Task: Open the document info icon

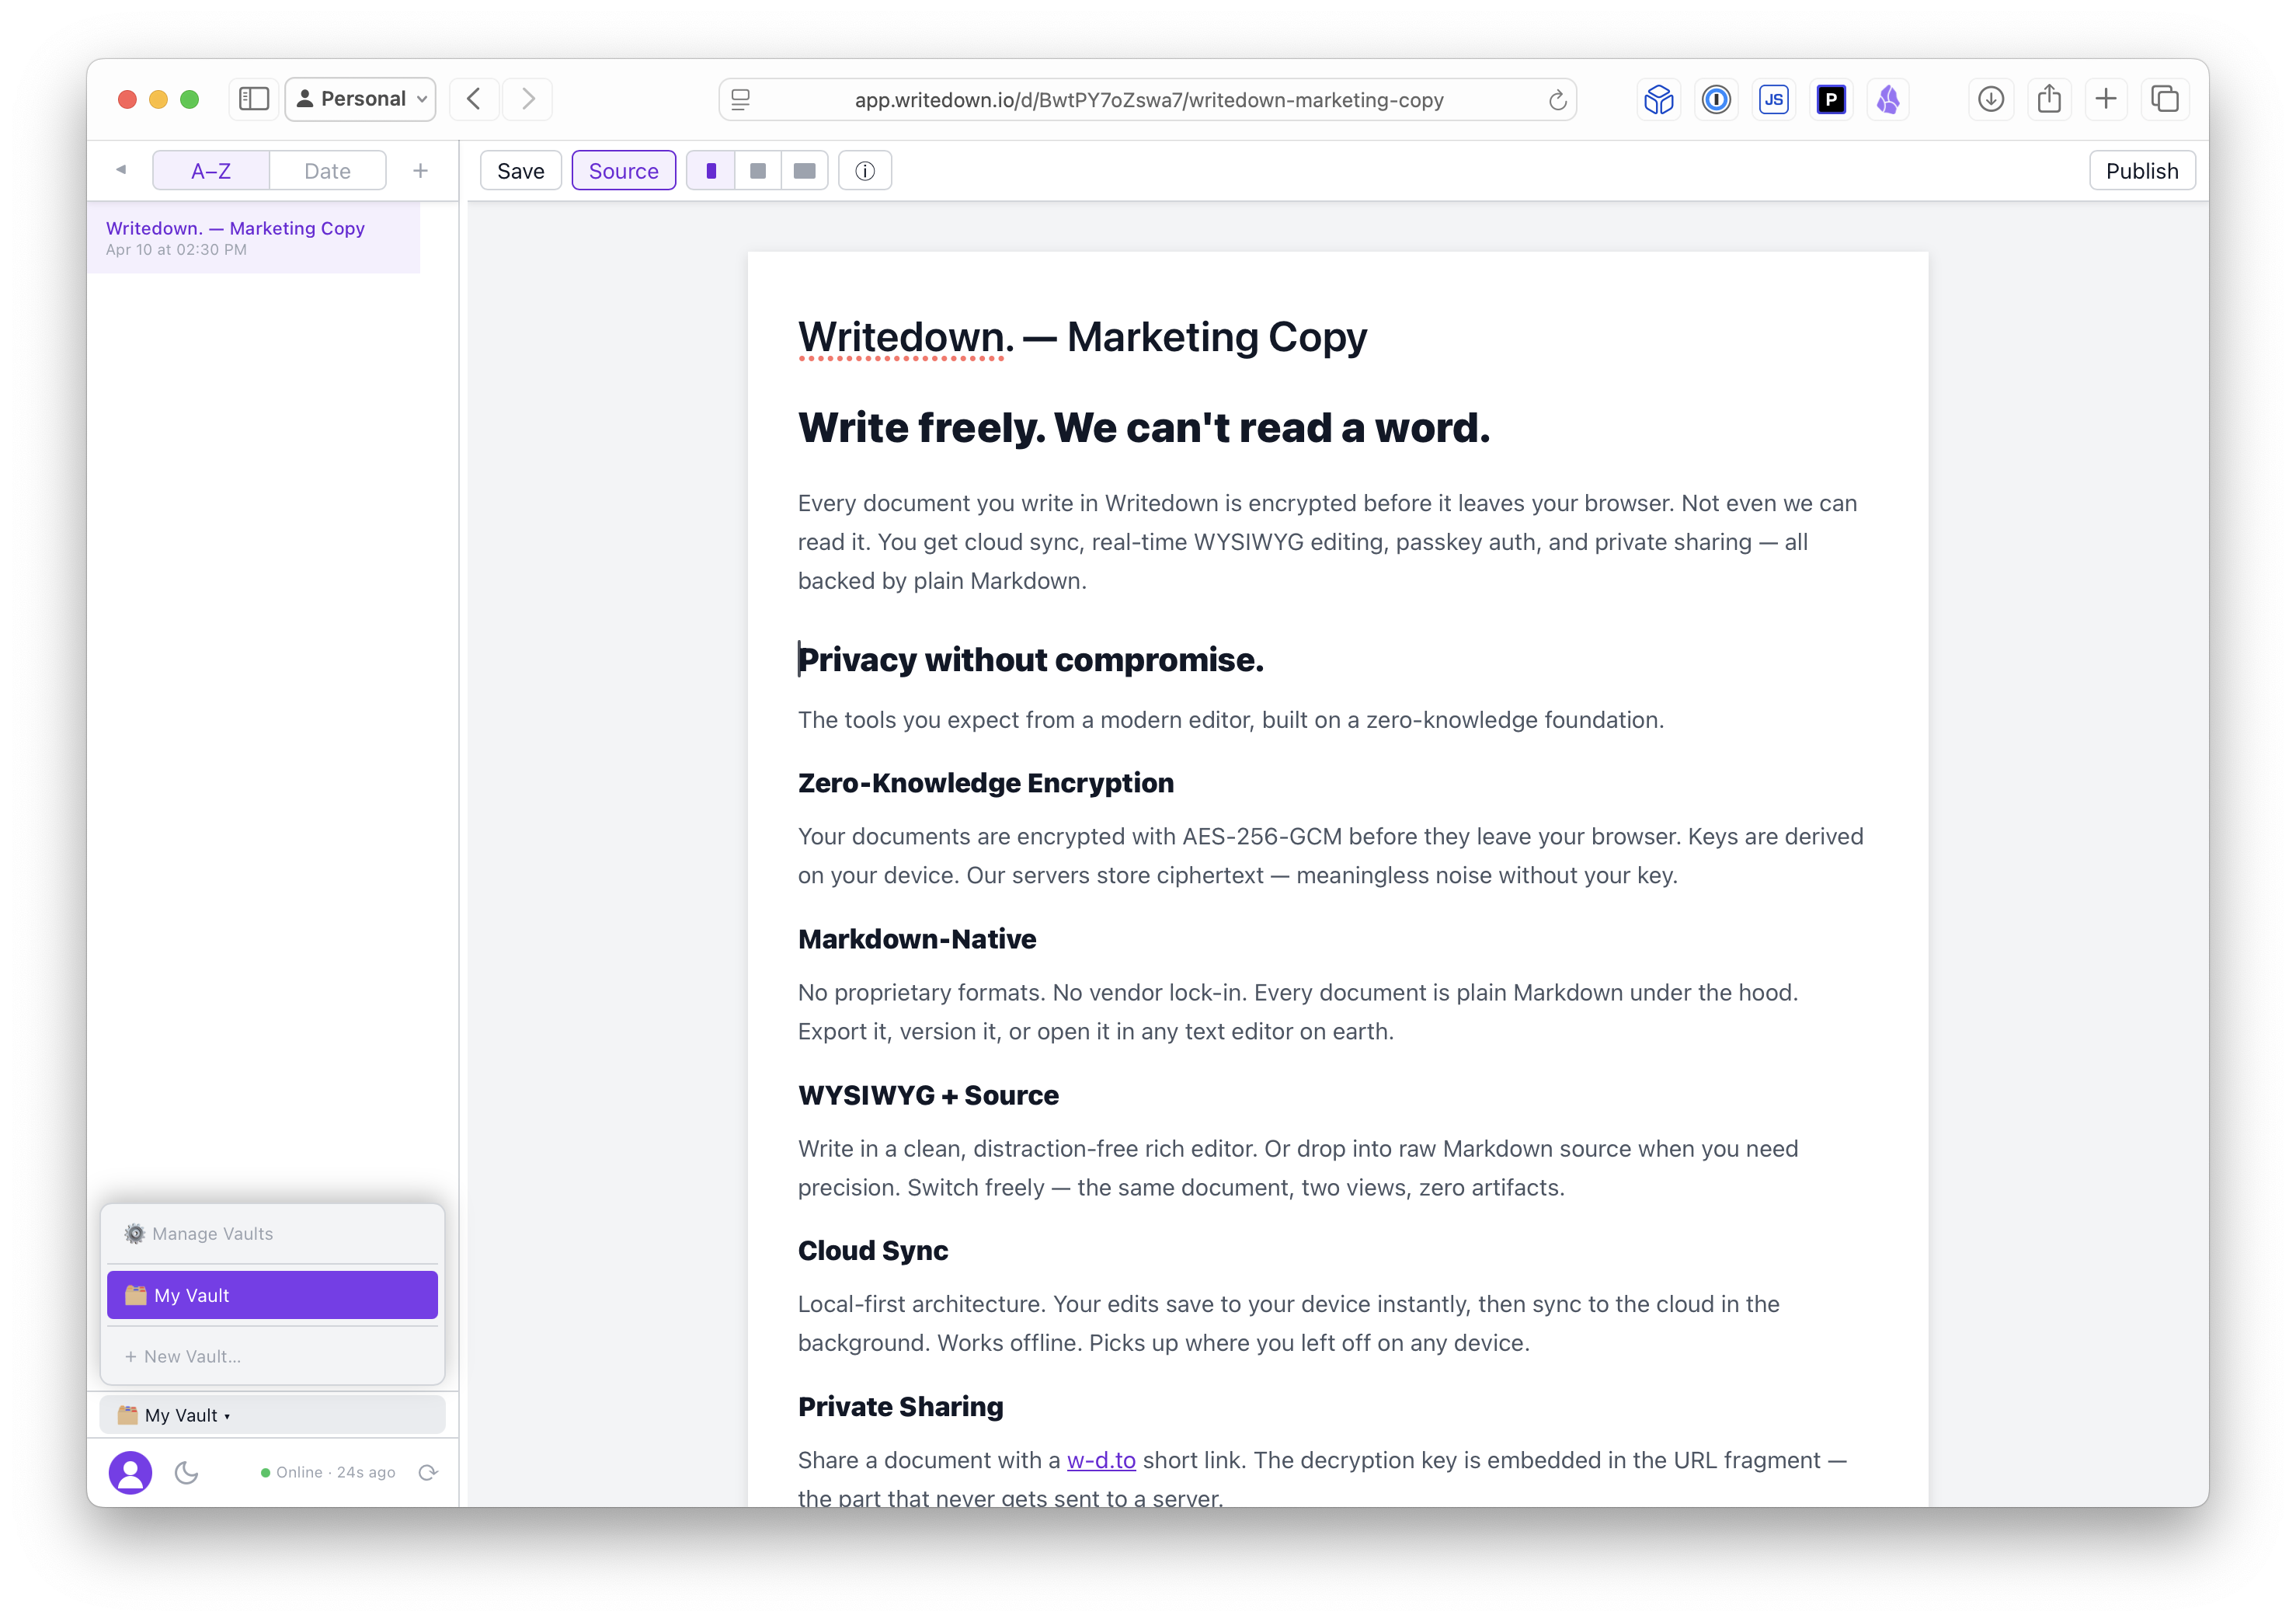Action: [x=864, y=170]
